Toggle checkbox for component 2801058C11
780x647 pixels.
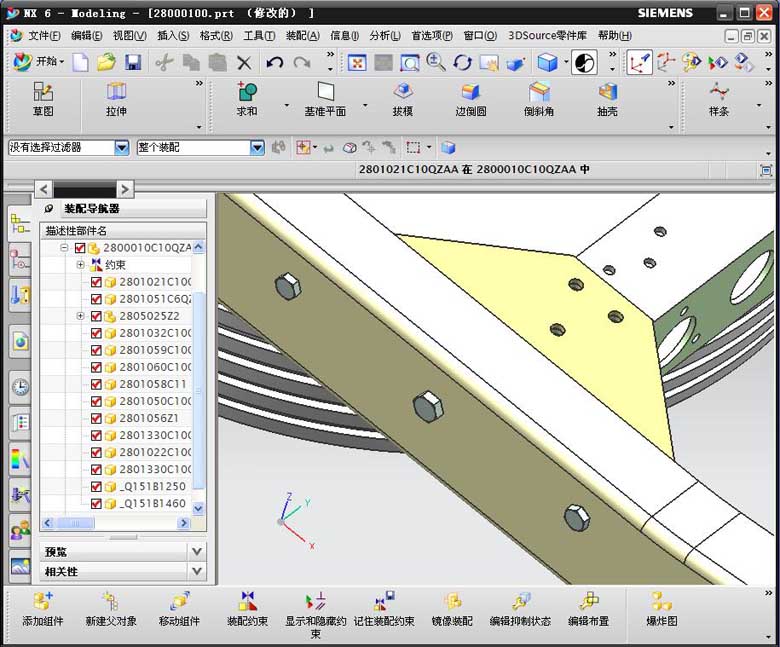coord(96,384)
